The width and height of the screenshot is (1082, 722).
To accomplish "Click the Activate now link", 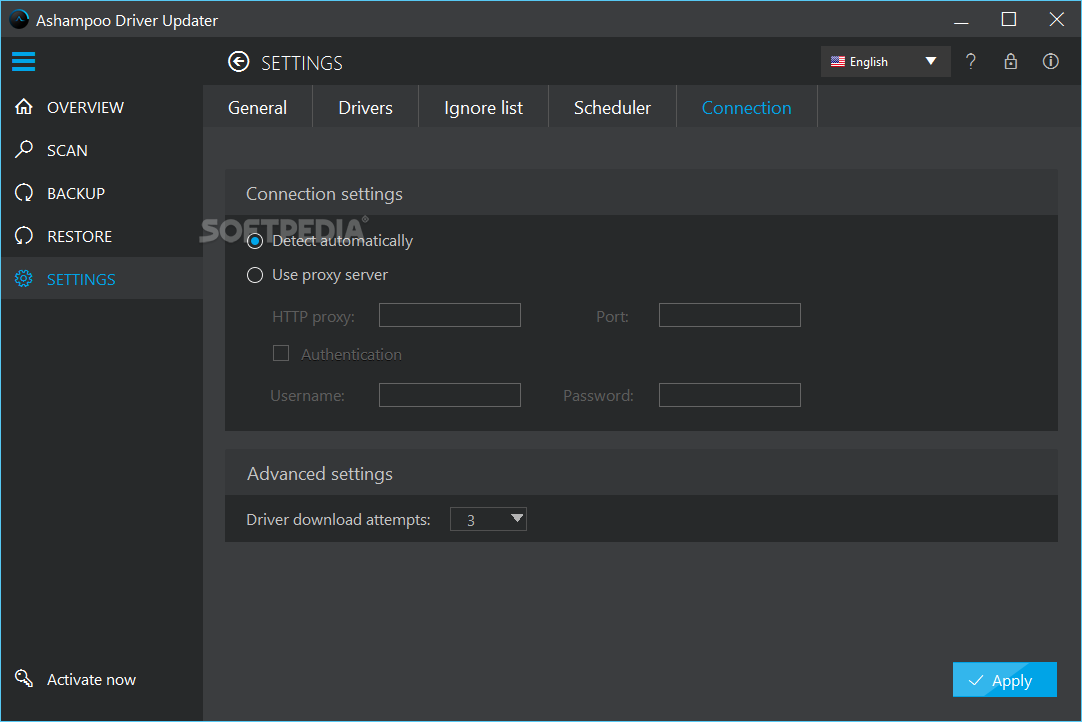I will point(91,680).
